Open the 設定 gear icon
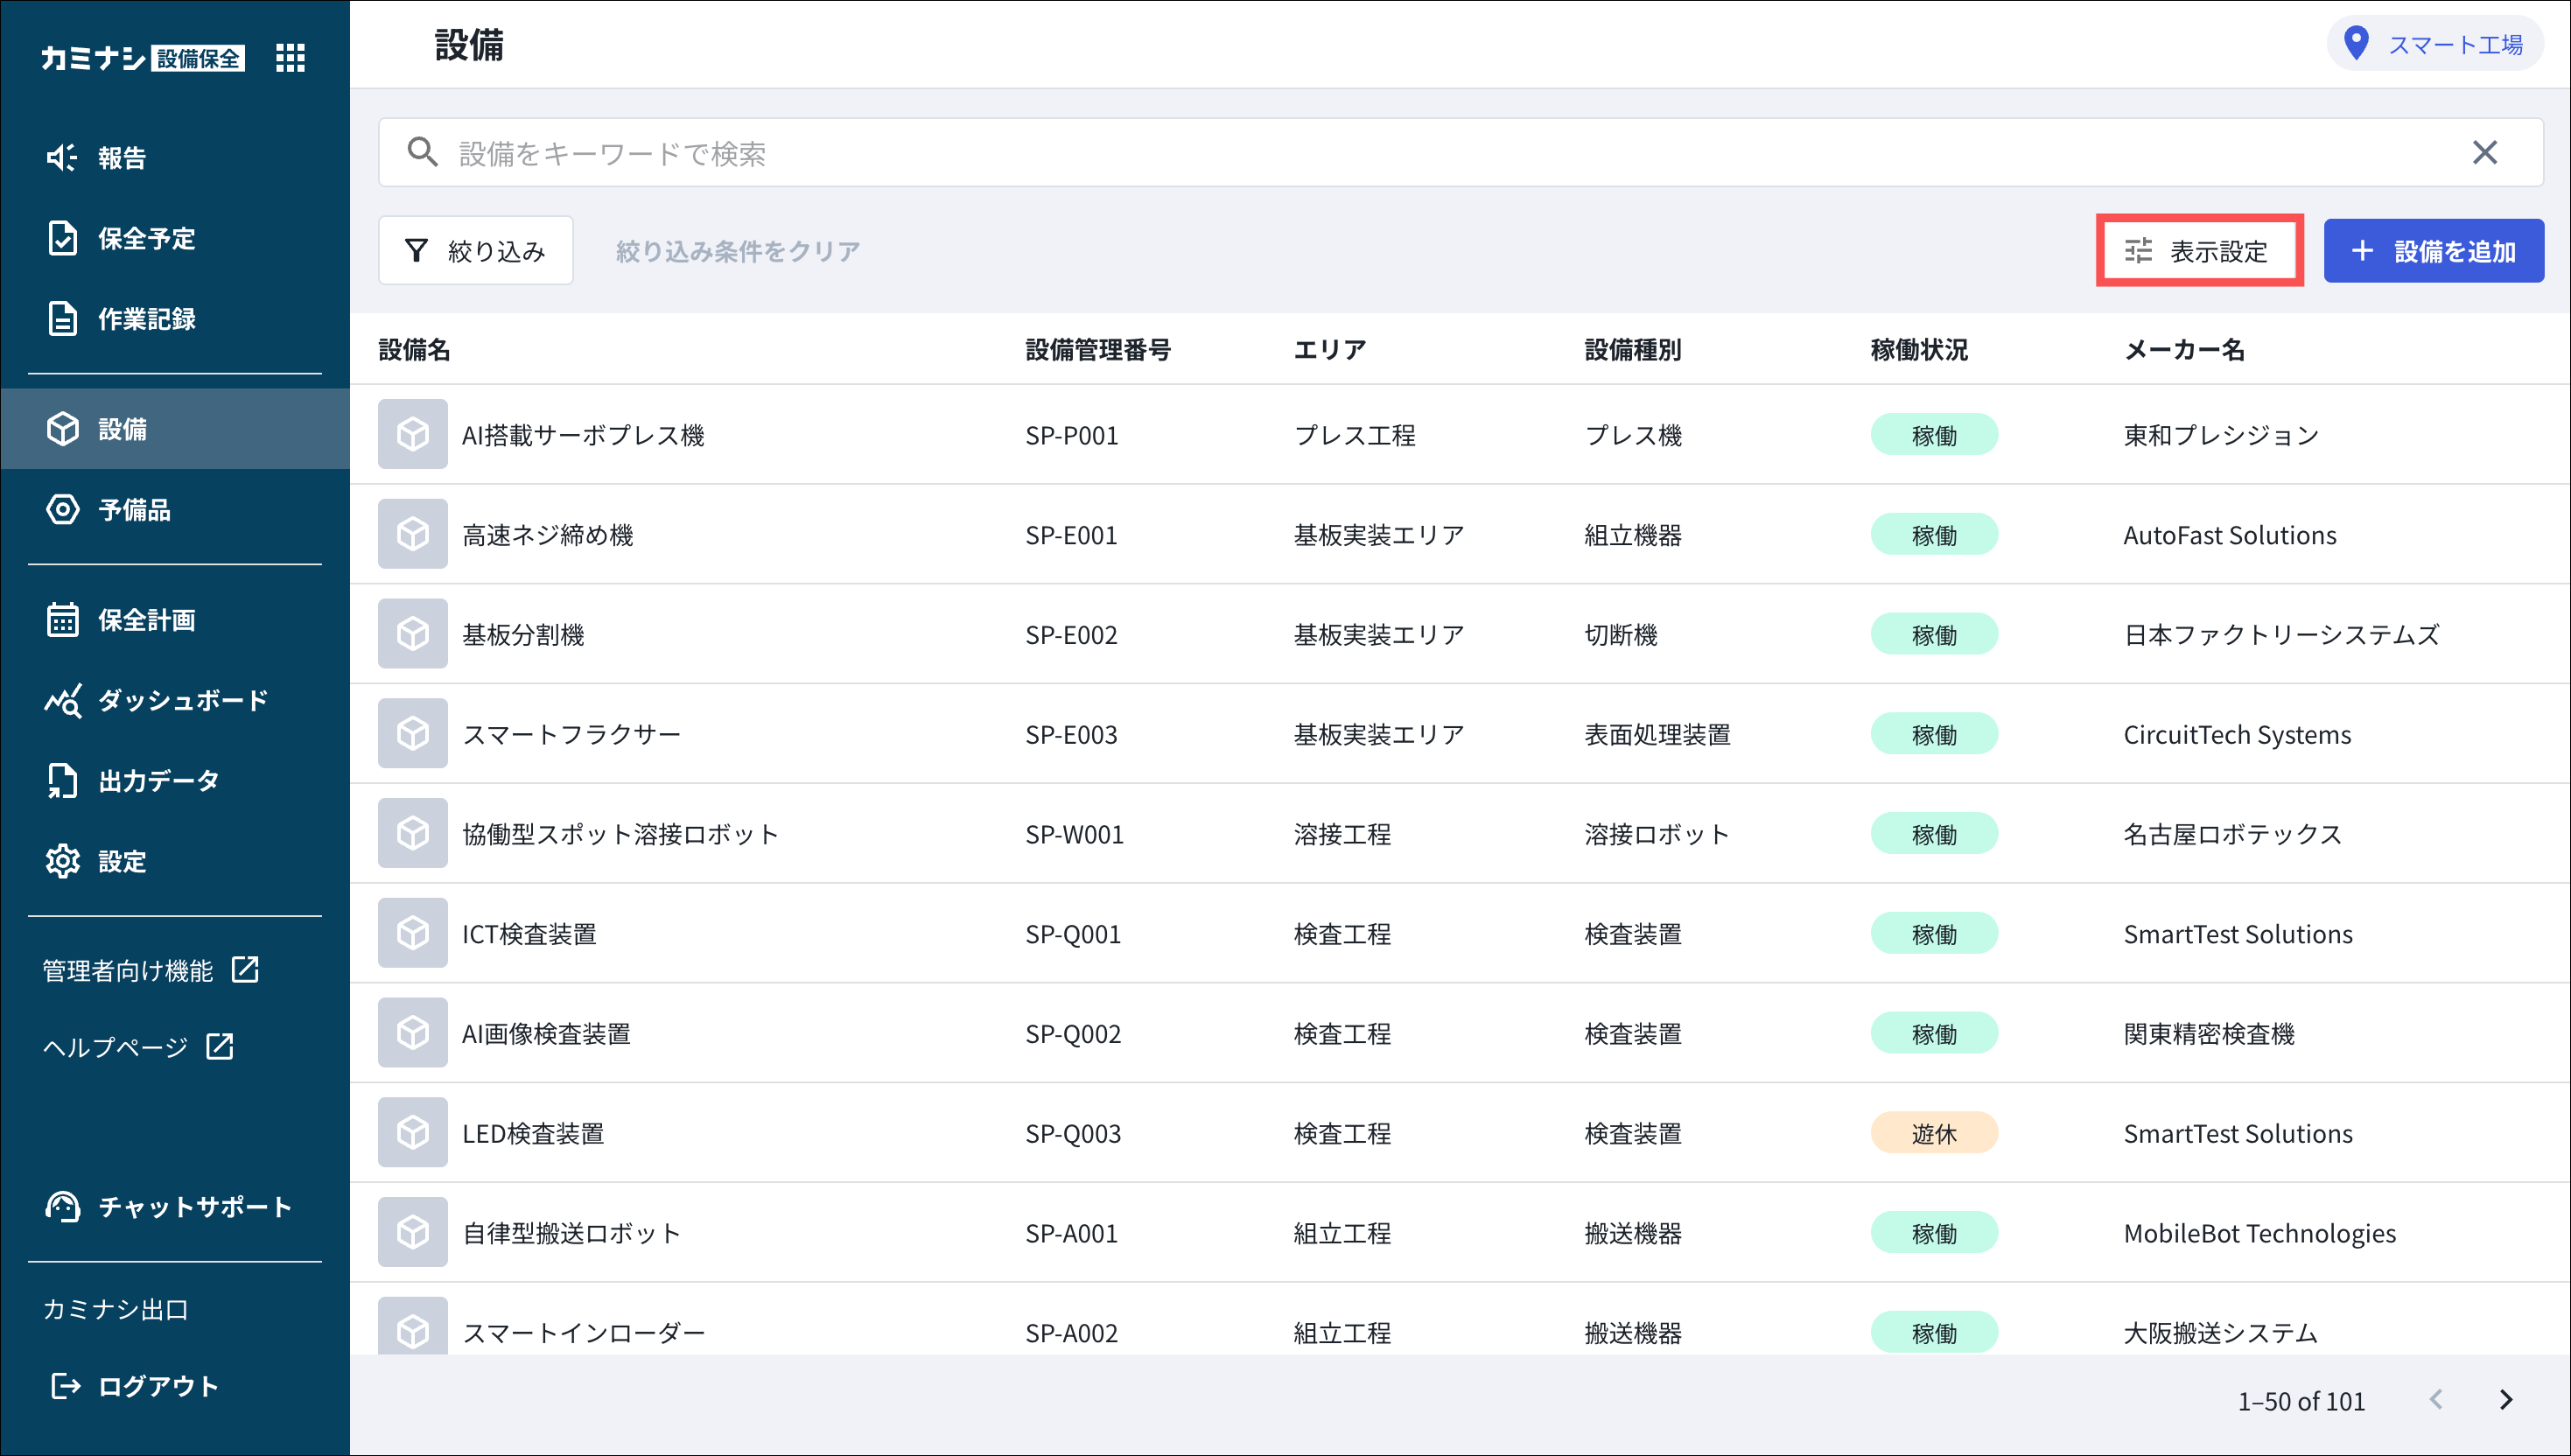2571x1456 pixels. click(62, 861)
